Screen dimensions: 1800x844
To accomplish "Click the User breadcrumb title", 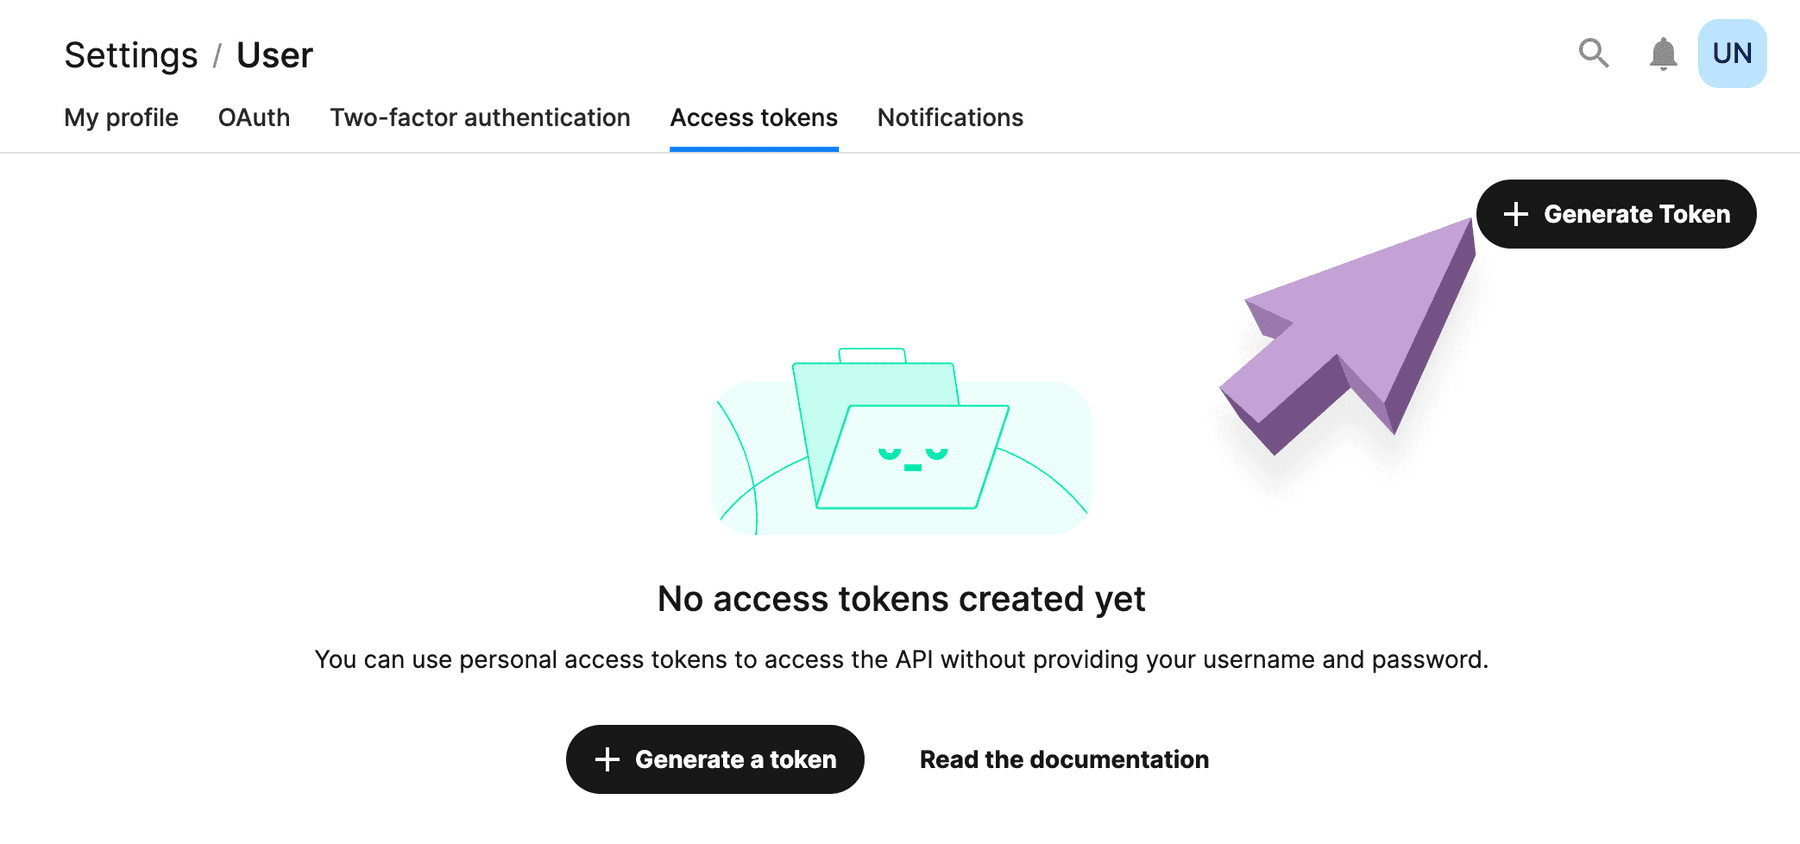I will point(275,56).
